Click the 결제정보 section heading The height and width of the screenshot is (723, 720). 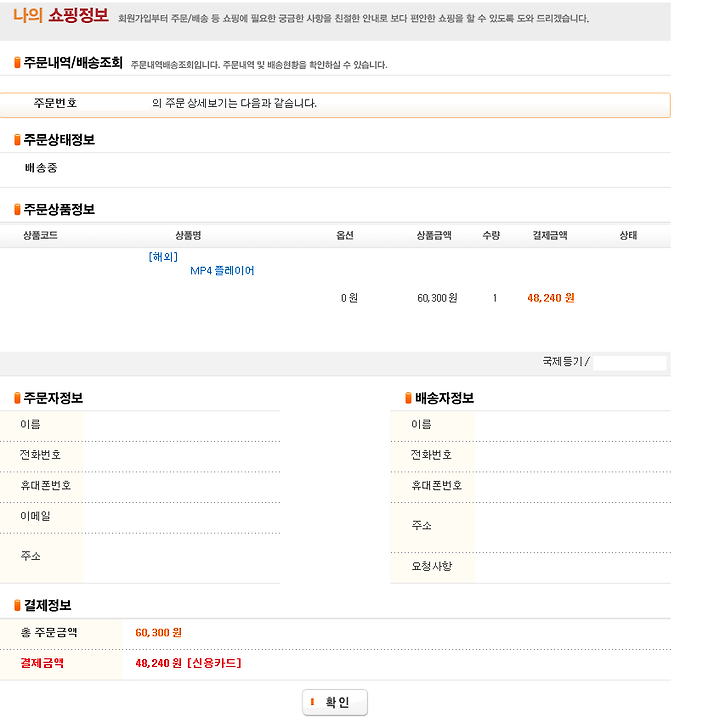[48, 605]
